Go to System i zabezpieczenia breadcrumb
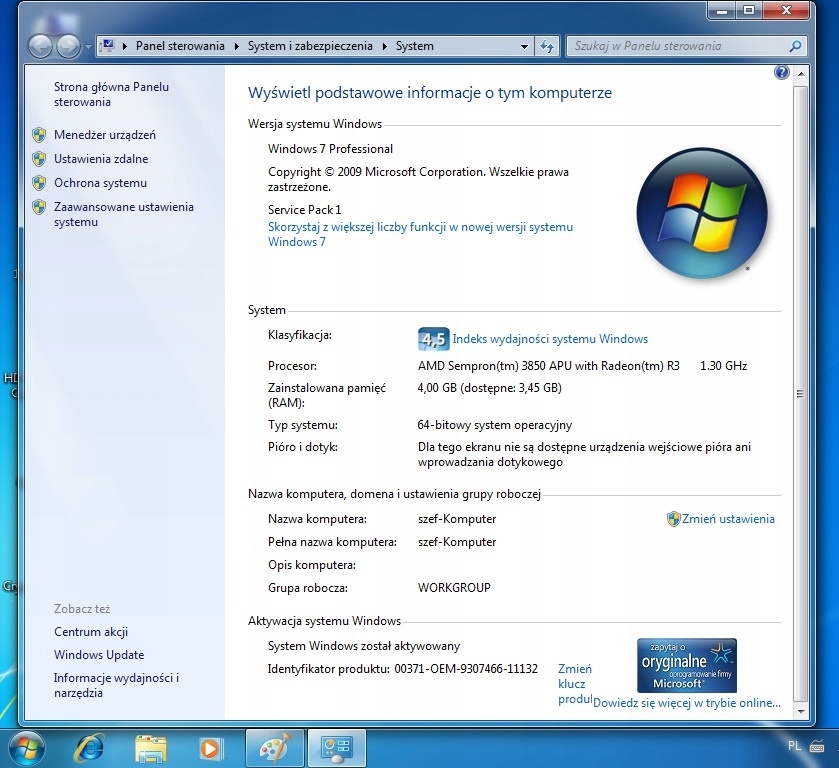Image resolution: width=839 pixels, height=768 pixels. [x=310, y=46]
